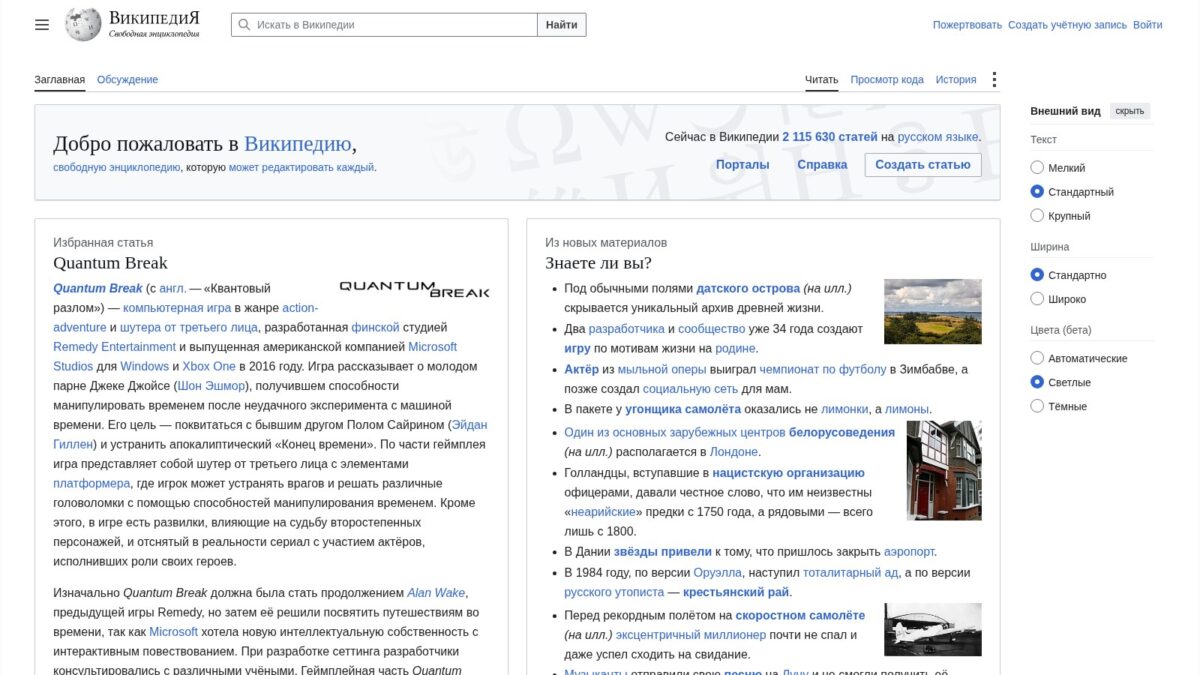Click the Шон Эшмор link

(x=211, y=386)
